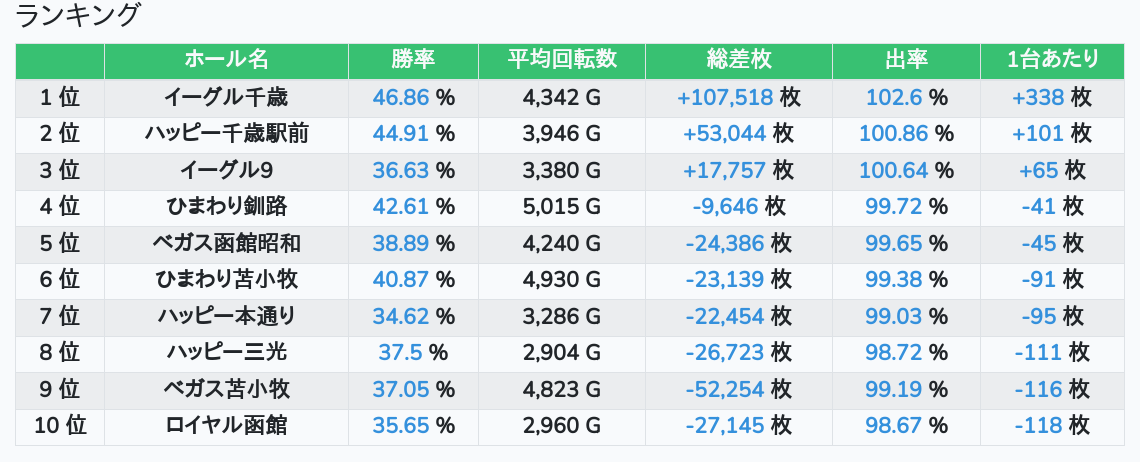Click the 出率 column header

tap(906, 60)
